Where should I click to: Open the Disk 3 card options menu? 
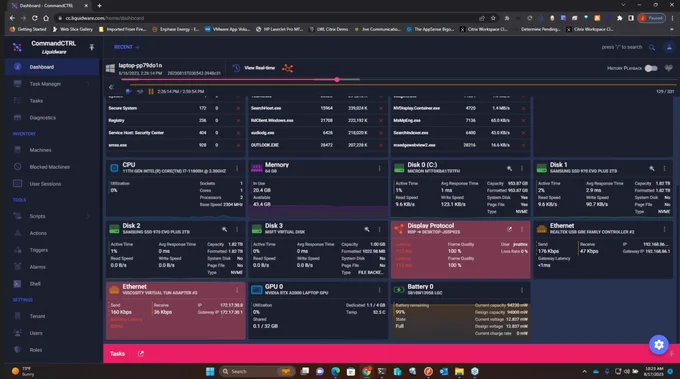[379, 229]
